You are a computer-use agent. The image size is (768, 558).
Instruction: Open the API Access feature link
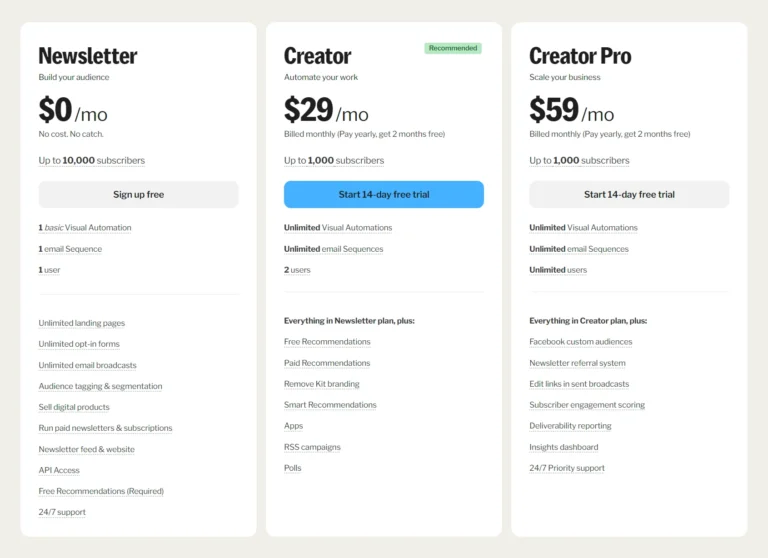click(59, 470)
